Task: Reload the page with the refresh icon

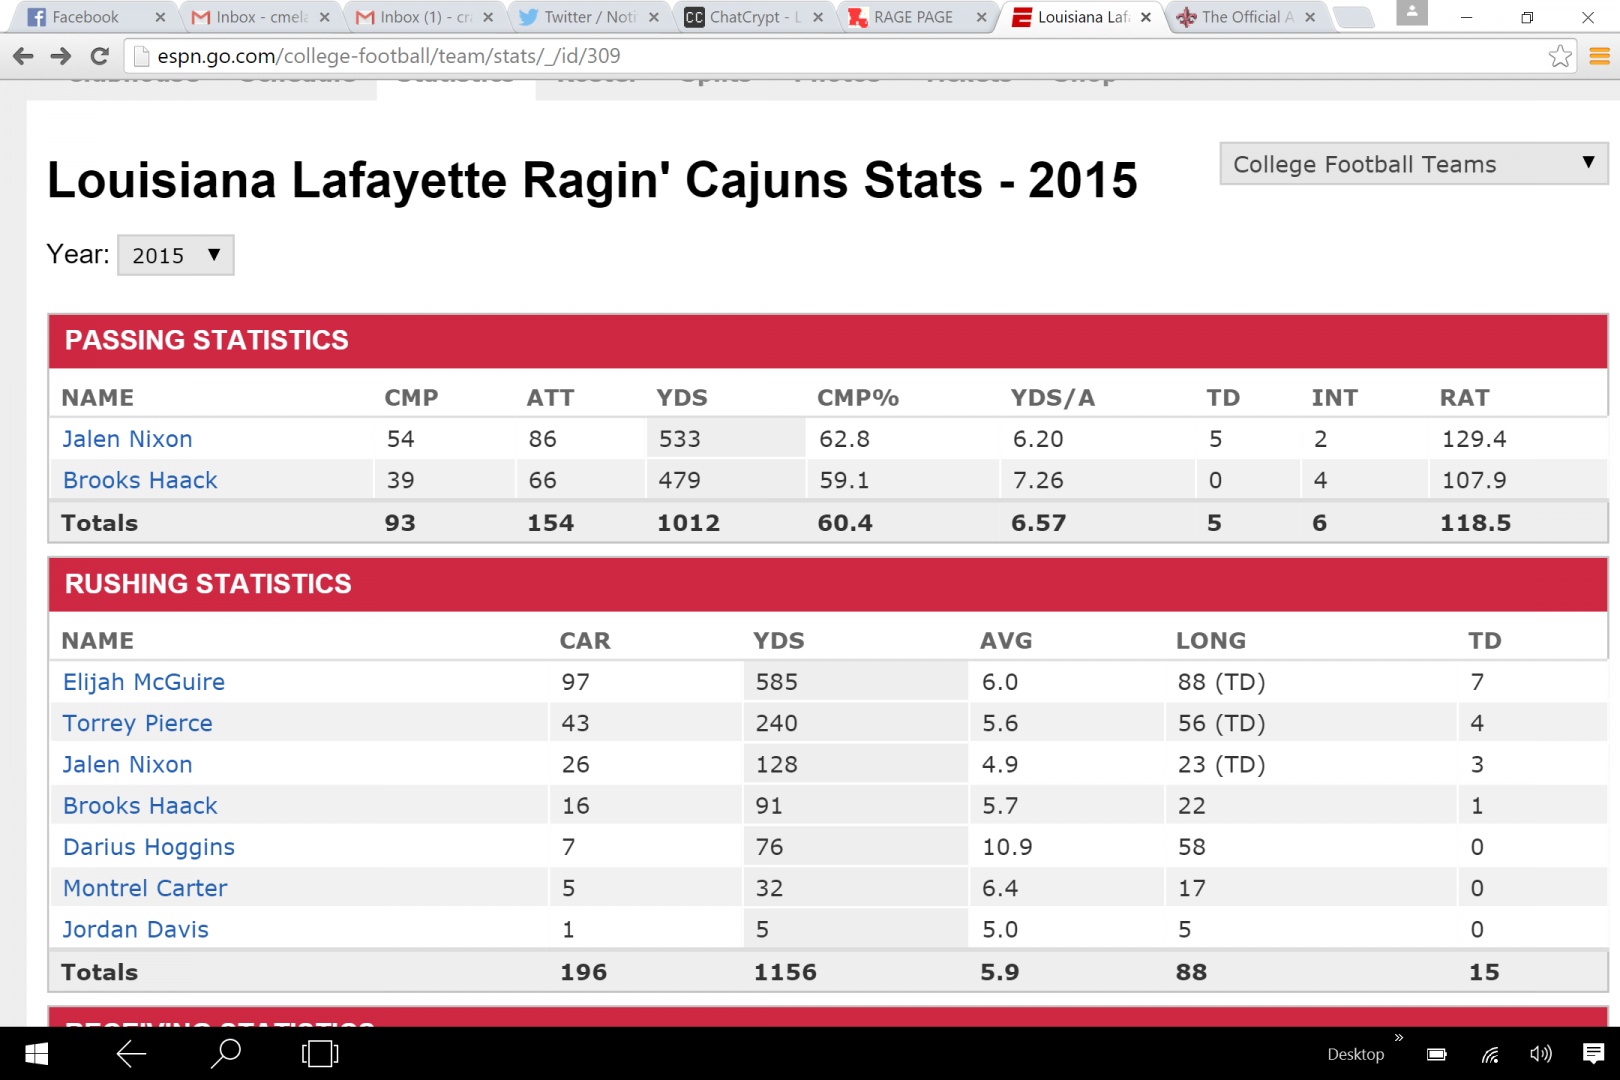Action: tap(99, 56)
